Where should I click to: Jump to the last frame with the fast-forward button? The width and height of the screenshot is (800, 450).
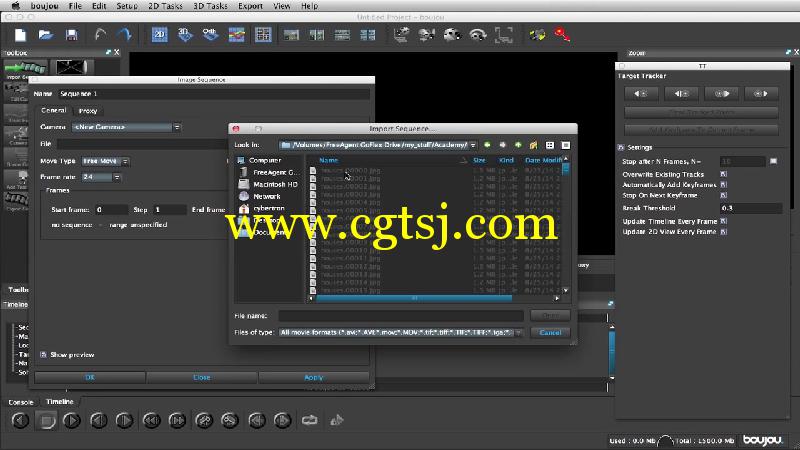tap(177, 420)
